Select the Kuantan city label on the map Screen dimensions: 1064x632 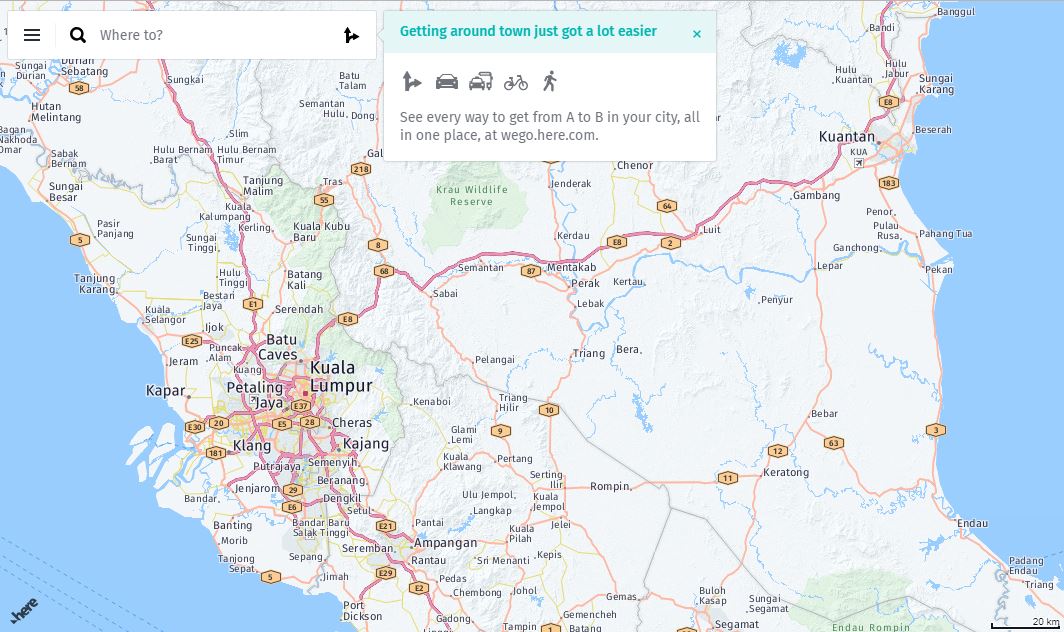[x=846, y=137]
